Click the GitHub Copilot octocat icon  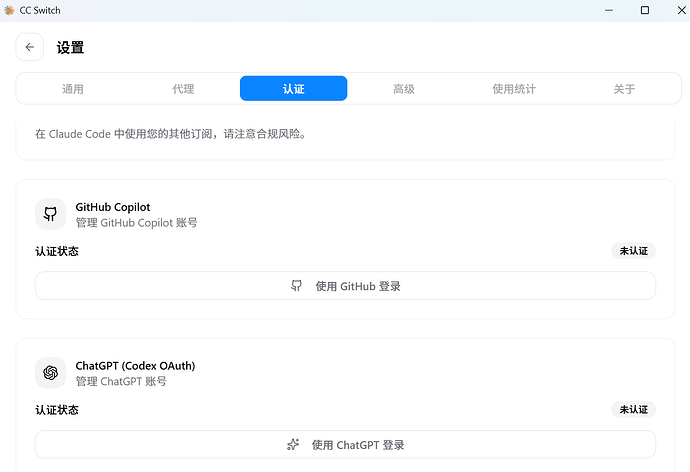click(51, 214)
